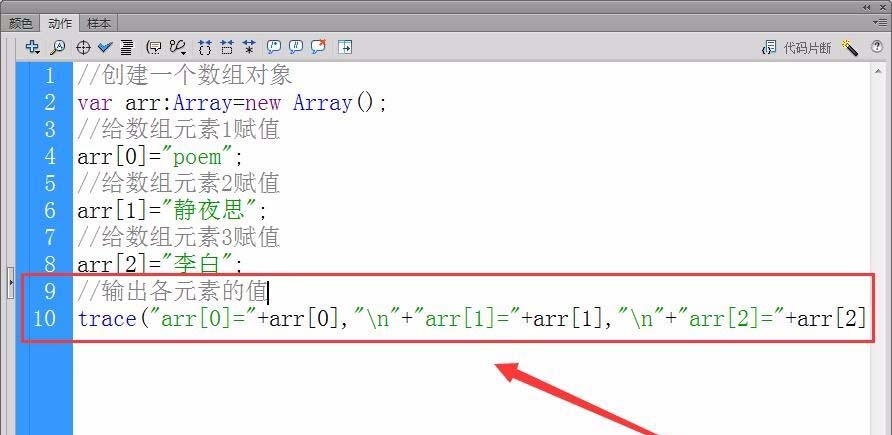This screenshot has height=435, width=892.
Task: Toggle script assist magic wand
Action: (849, 48)
